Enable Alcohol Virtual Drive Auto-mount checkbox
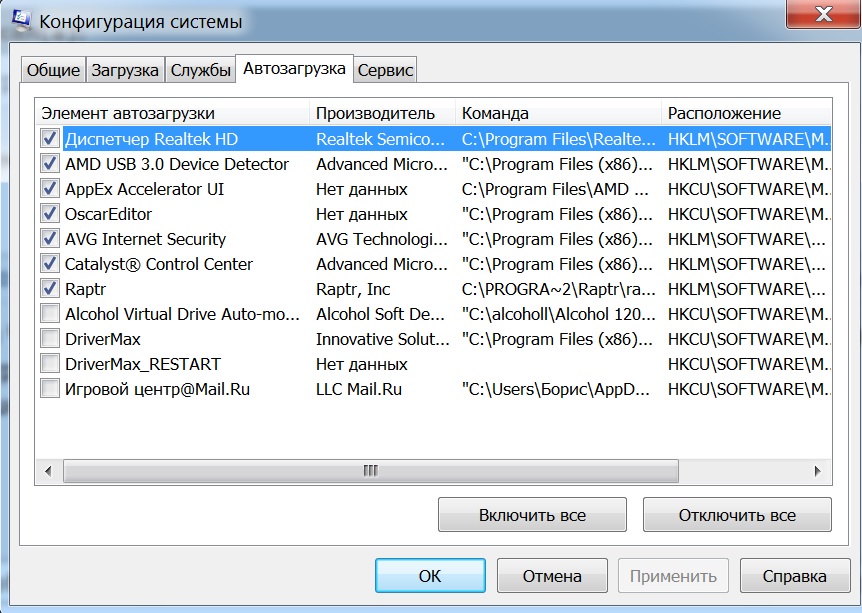Image resolution: width=862 pixels, height=613 pixels. (x=49, y=313)
